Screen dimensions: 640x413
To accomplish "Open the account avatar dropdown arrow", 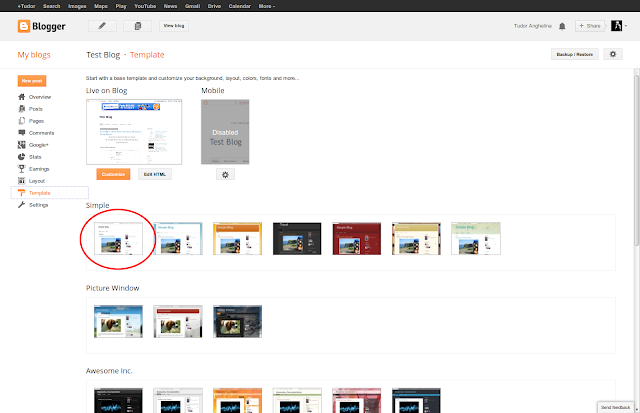I will [626, 26].
